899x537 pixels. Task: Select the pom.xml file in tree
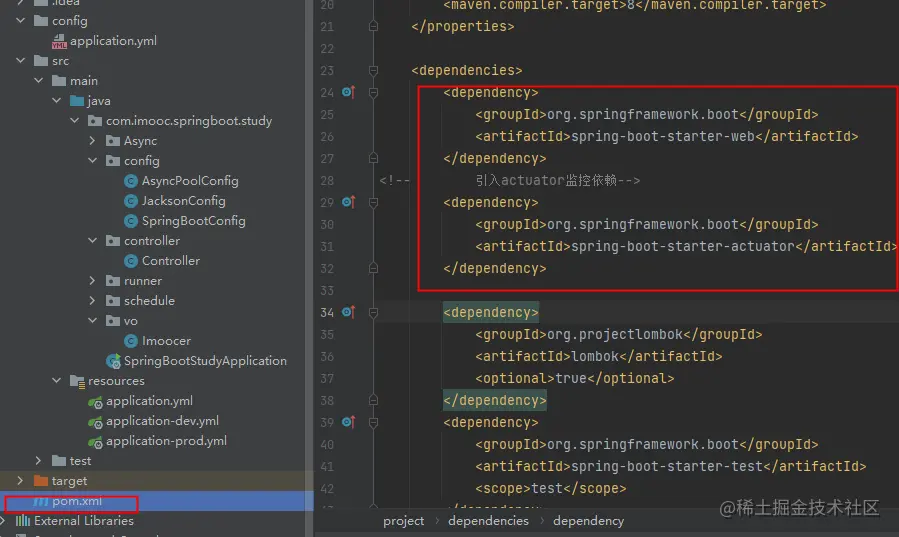click(157, 501)
